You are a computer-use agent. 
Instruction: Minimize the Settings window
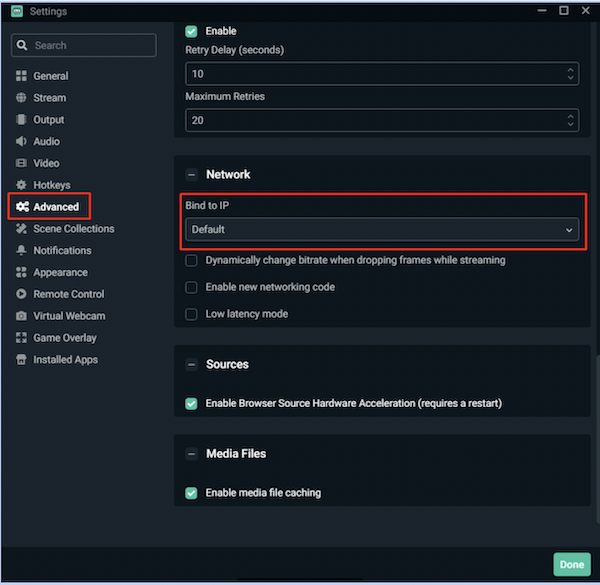click(542, 10)
